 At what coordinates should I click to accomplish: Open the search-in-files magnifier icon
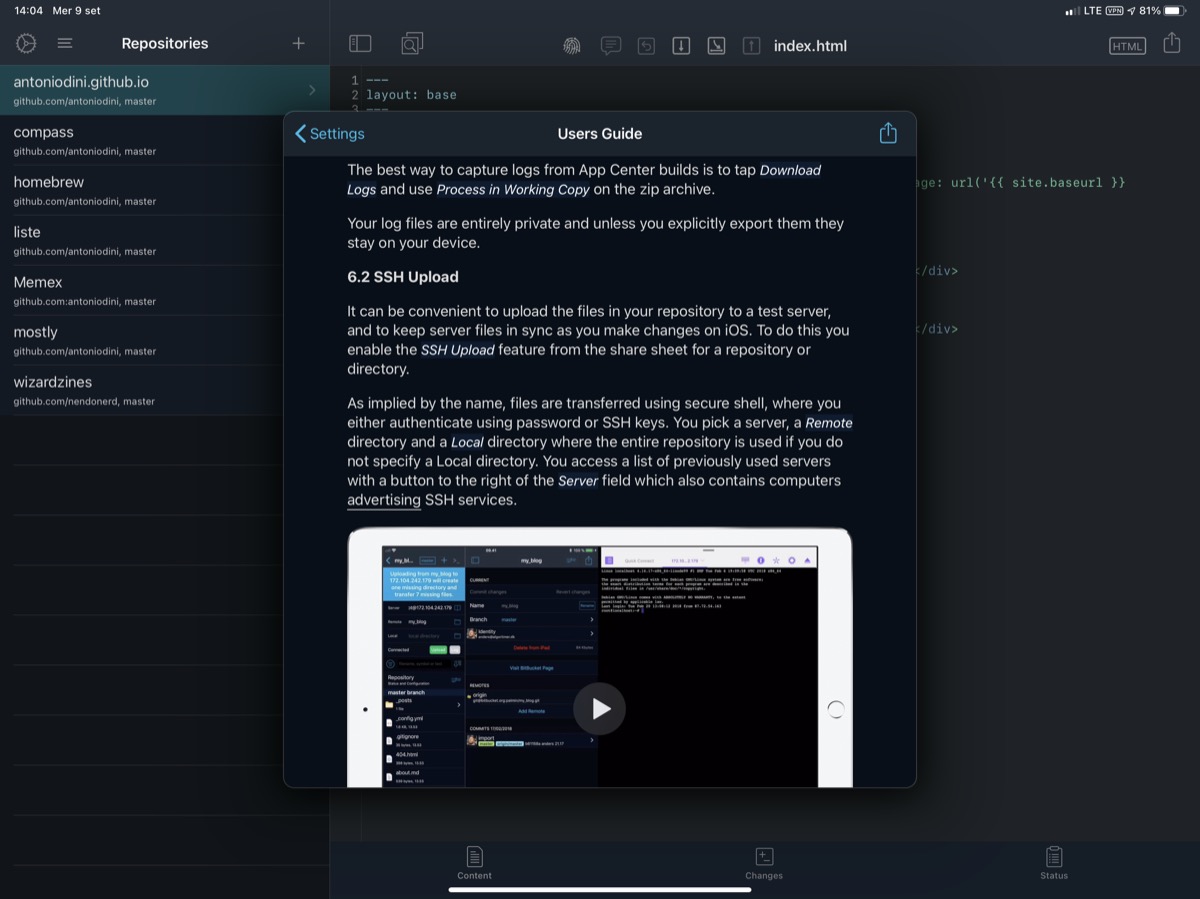[x=411, y=44]
